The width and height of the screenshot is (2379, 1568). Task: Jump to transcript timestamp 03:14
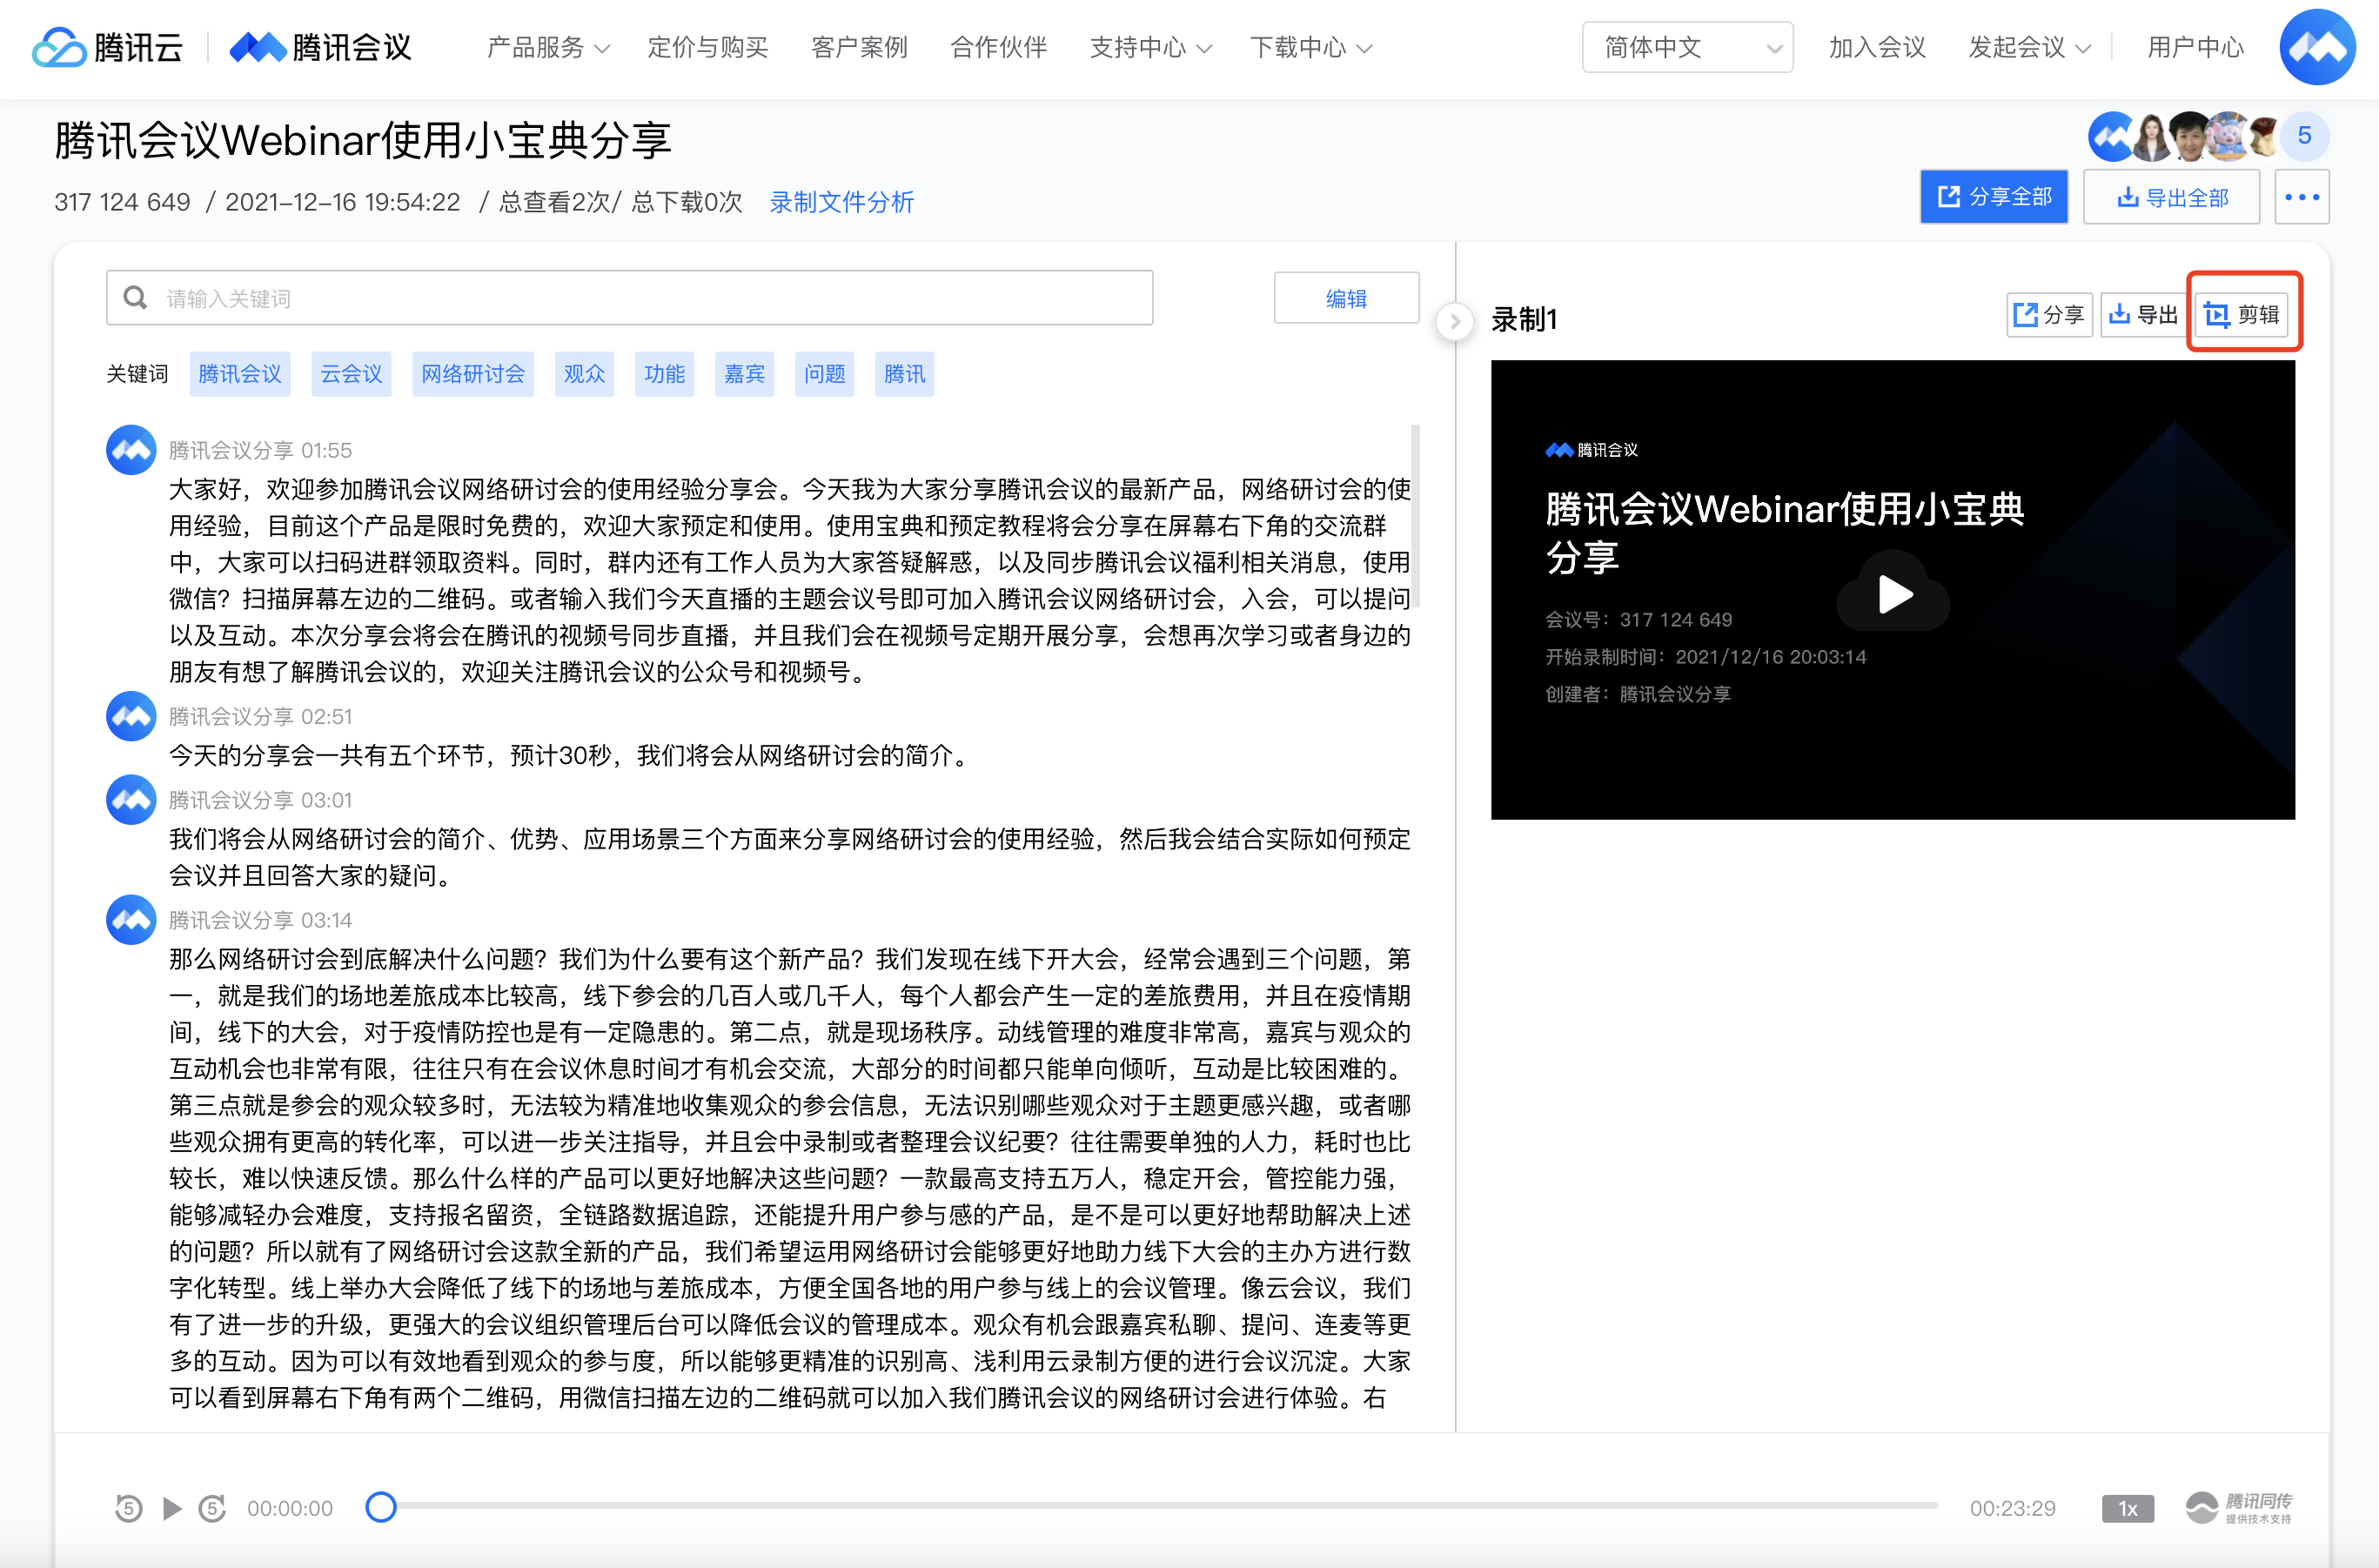point(326,920)
